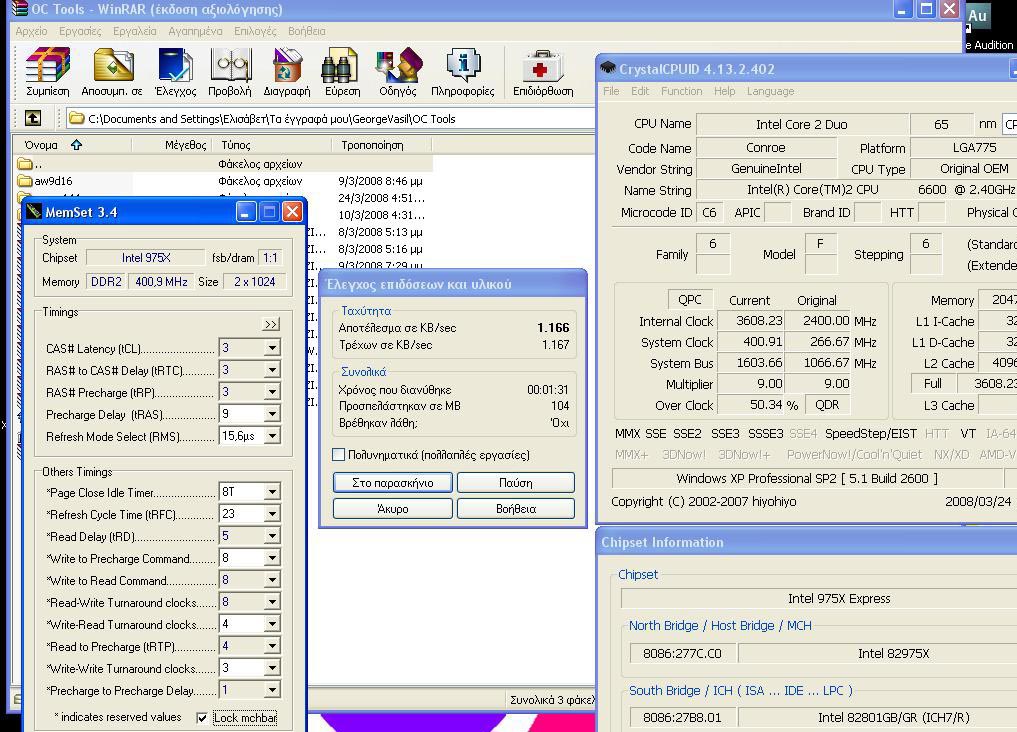This screenshot has width=1017, height=732.
Task: Open the Write-Read Turnaround clocks dropdown
Action: pos(272,624)
